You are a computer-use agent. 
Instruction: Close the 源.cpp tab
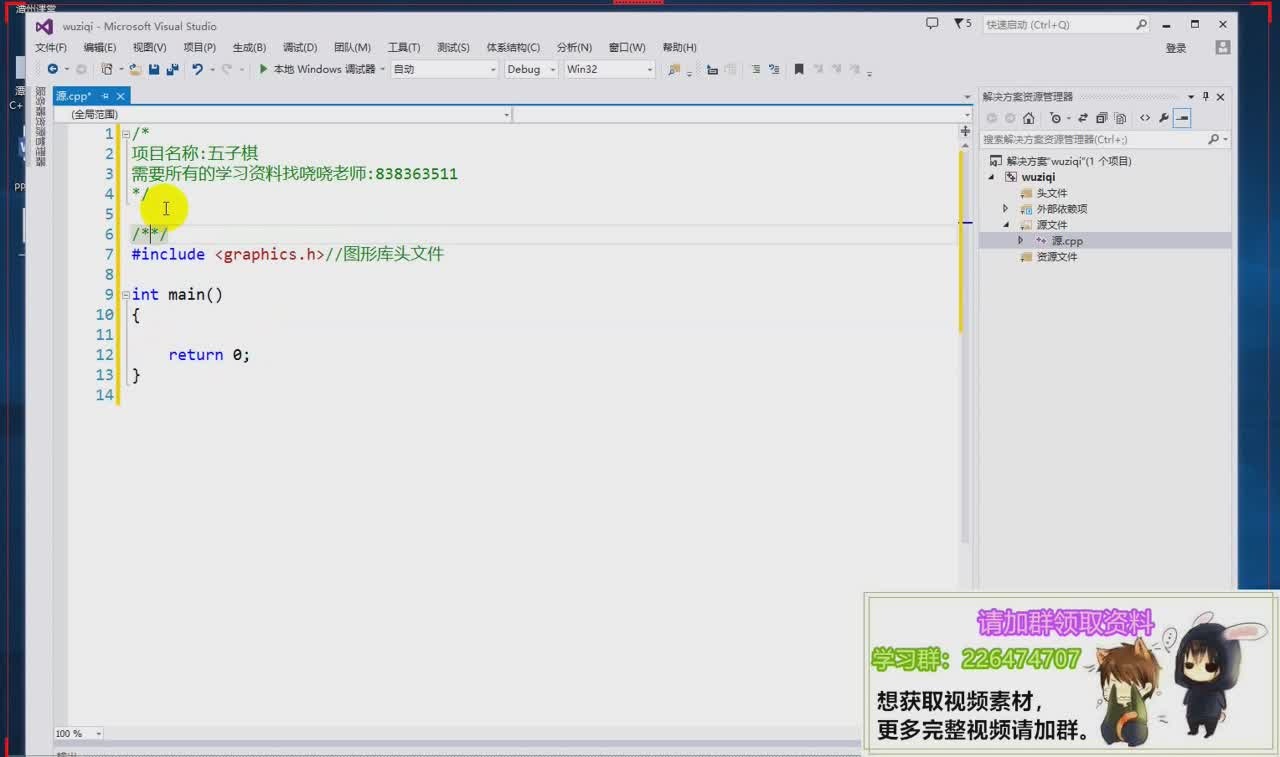tap(121, 96)
